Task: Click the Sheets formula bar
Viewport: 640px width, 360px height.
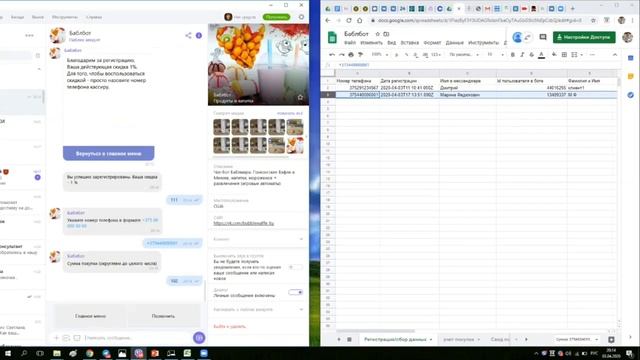Action: point(476,65)
